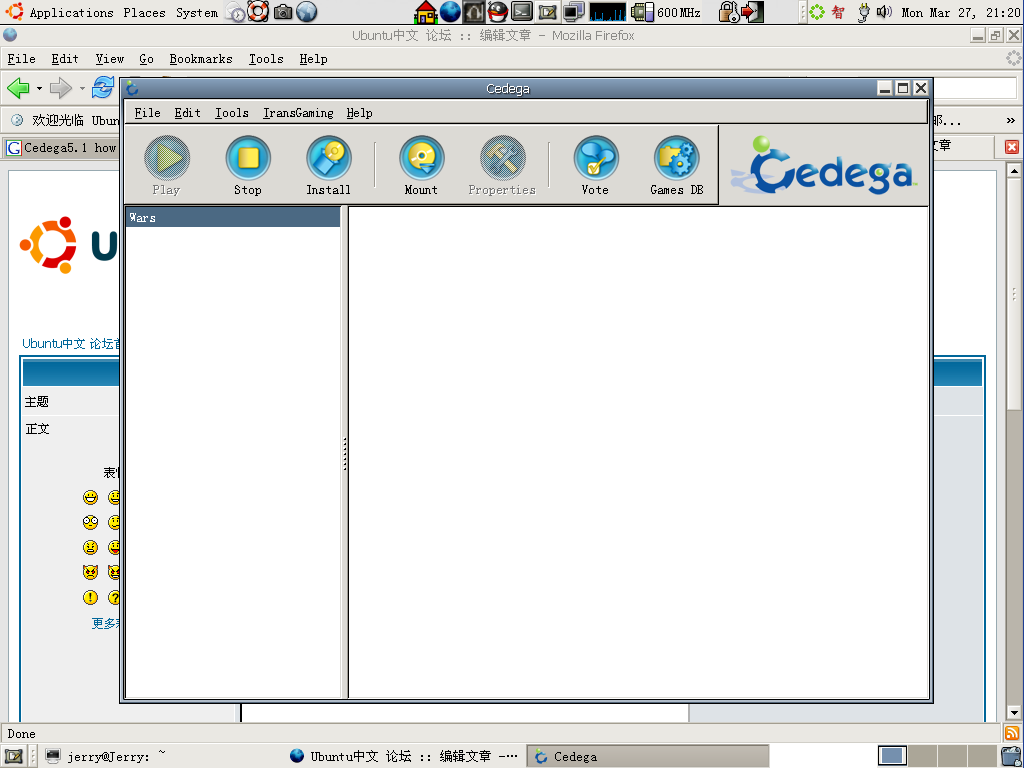Click the CPU frequency 600 MHz monitor
The width and height of the screenshot is (1024, 768).
pyautogui.click(x=666, y=12)
